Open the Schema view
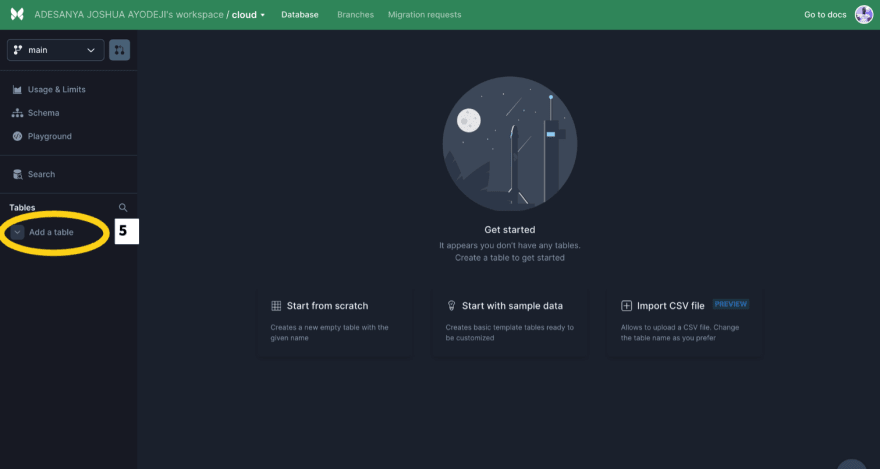 [43, 113]
